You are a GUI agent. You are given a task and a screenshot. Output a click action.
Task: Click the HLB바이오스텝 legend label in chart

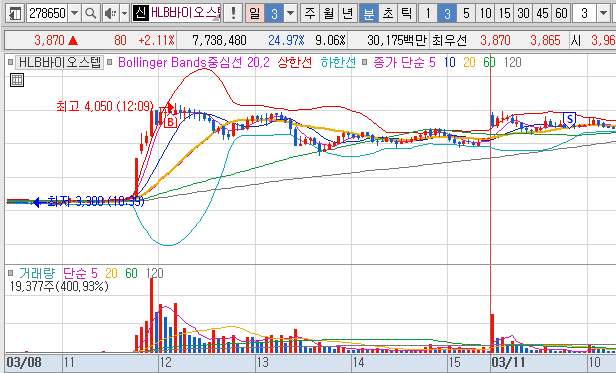tap(60, 62)
